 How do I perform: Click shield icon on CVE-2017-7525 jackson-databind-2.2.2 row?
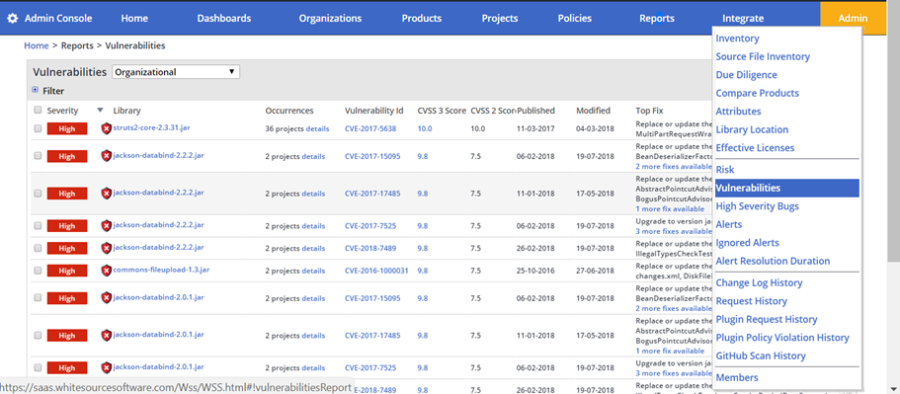coord(106,226)
